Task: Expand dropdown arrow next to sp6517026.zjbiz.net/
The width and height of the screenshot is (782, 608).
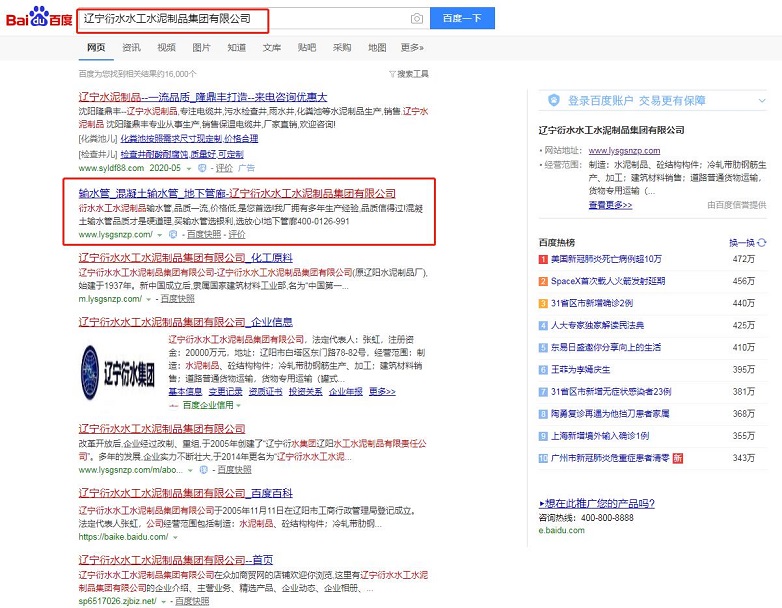Action: pyautogui.click(x=164, y=602)
